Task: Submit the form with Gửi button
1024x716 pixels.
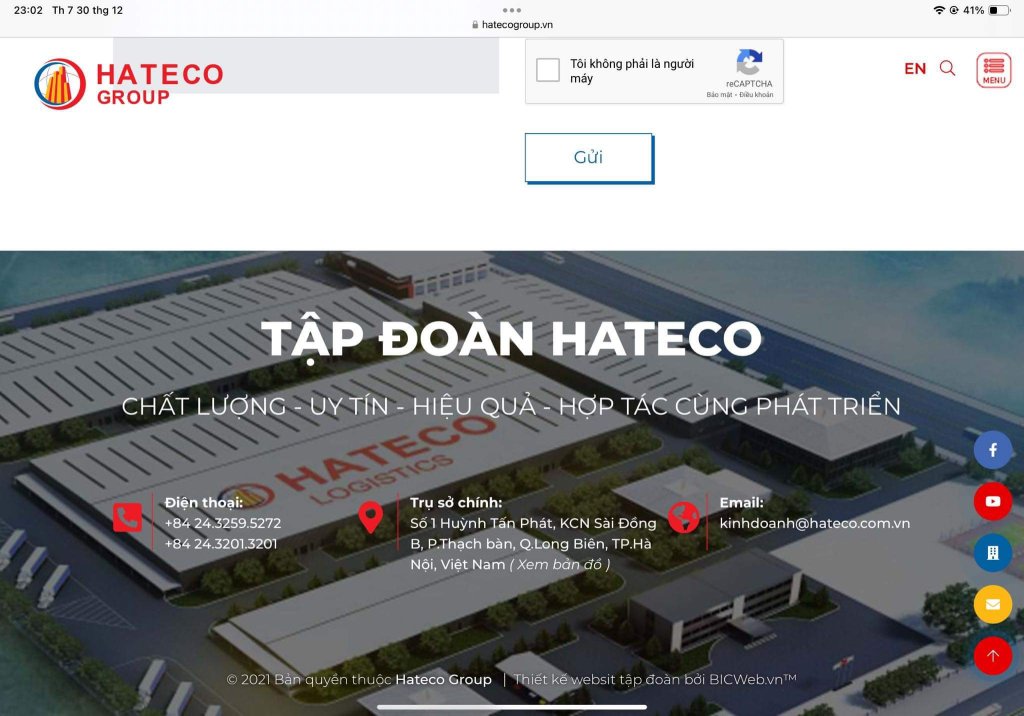Action: pos(588,157)
